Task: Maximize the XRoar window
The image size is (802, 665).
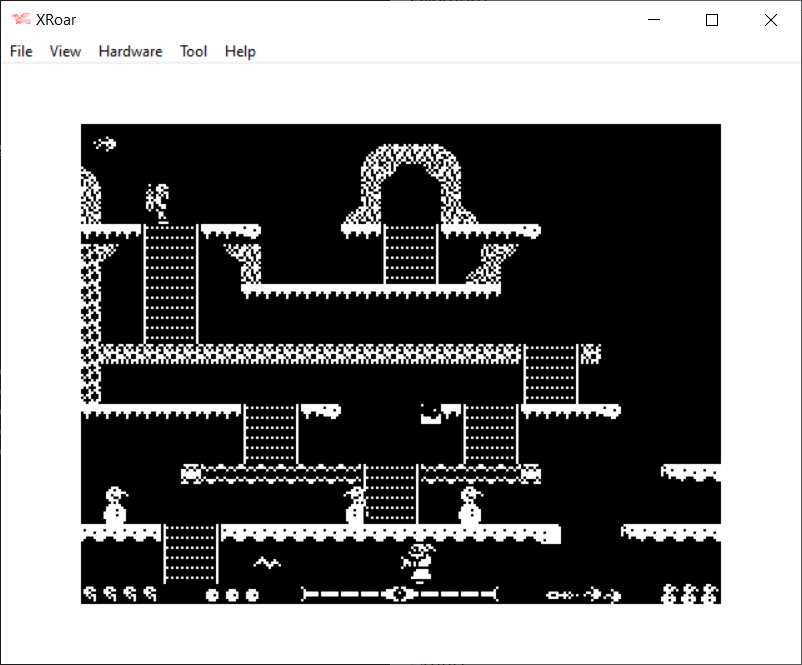Action: [712, 20]
